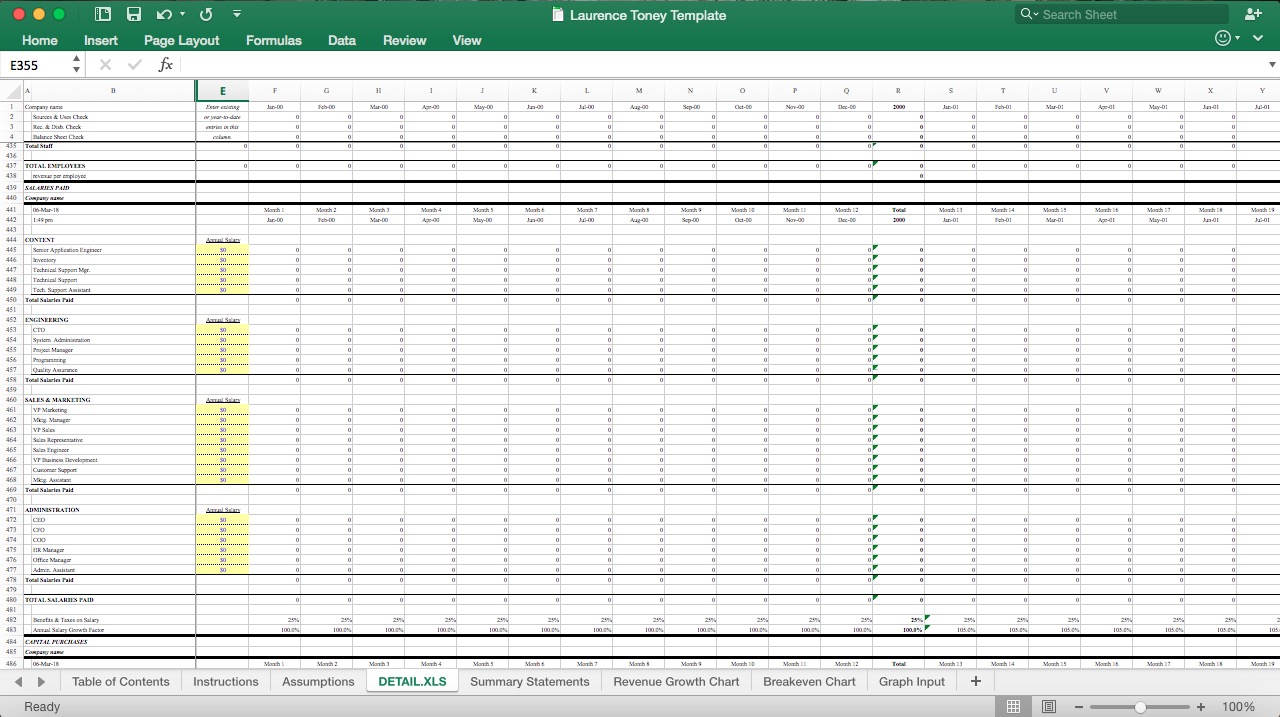1280x717 pixels.
Task: Open the Quick Access Toolbar customize dropdown
Action: (237, 14)
